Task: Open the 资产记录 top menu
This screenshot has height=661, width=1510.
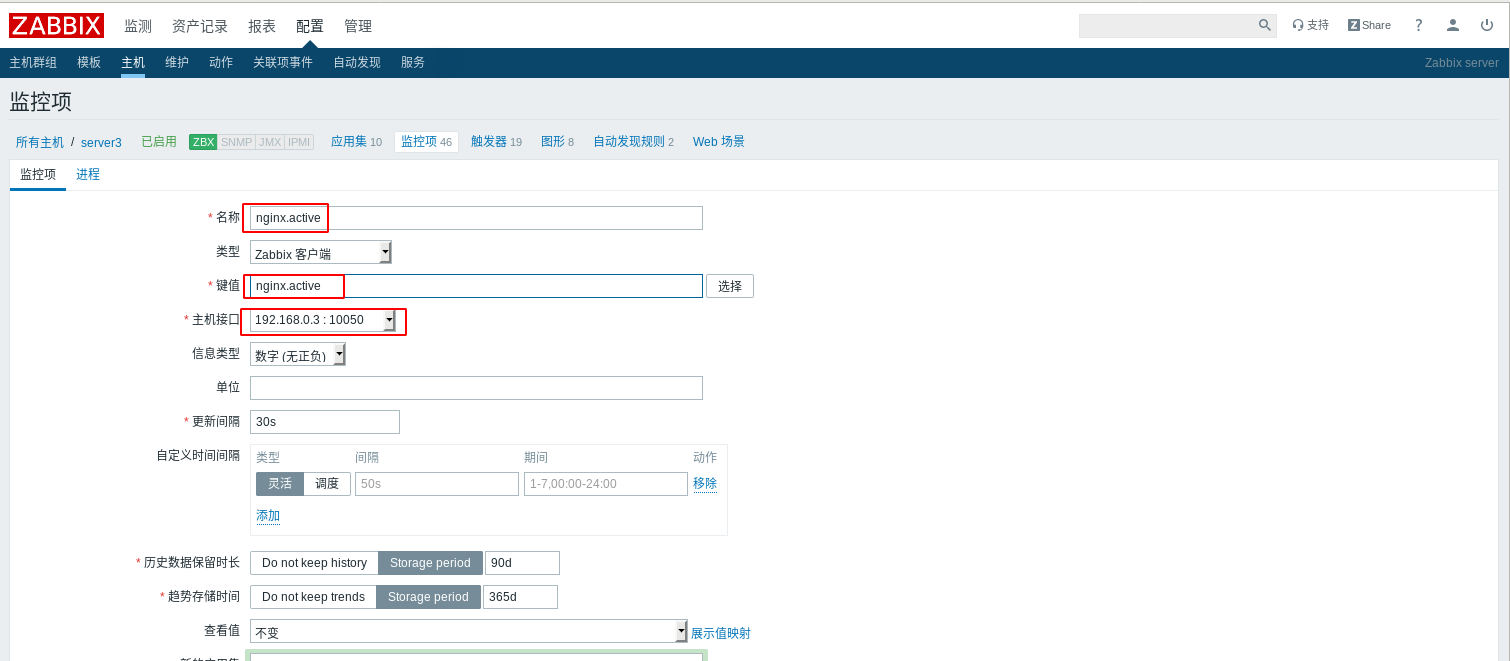Action: (200, 26)
